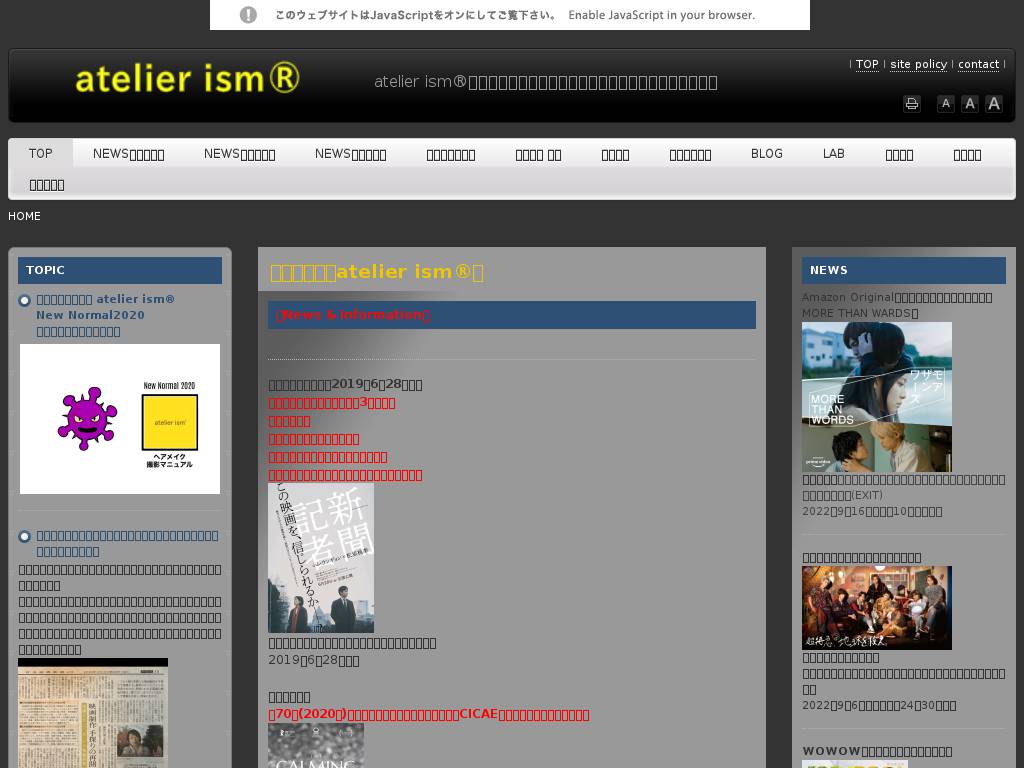
Task: Click the HOME breadcrumb
Action: point(25,216)
